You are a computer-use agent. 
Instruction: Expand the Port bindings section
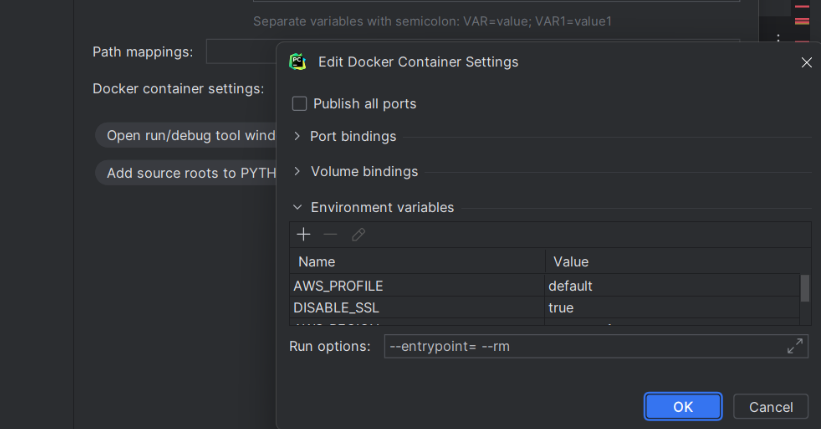[297, 136]
